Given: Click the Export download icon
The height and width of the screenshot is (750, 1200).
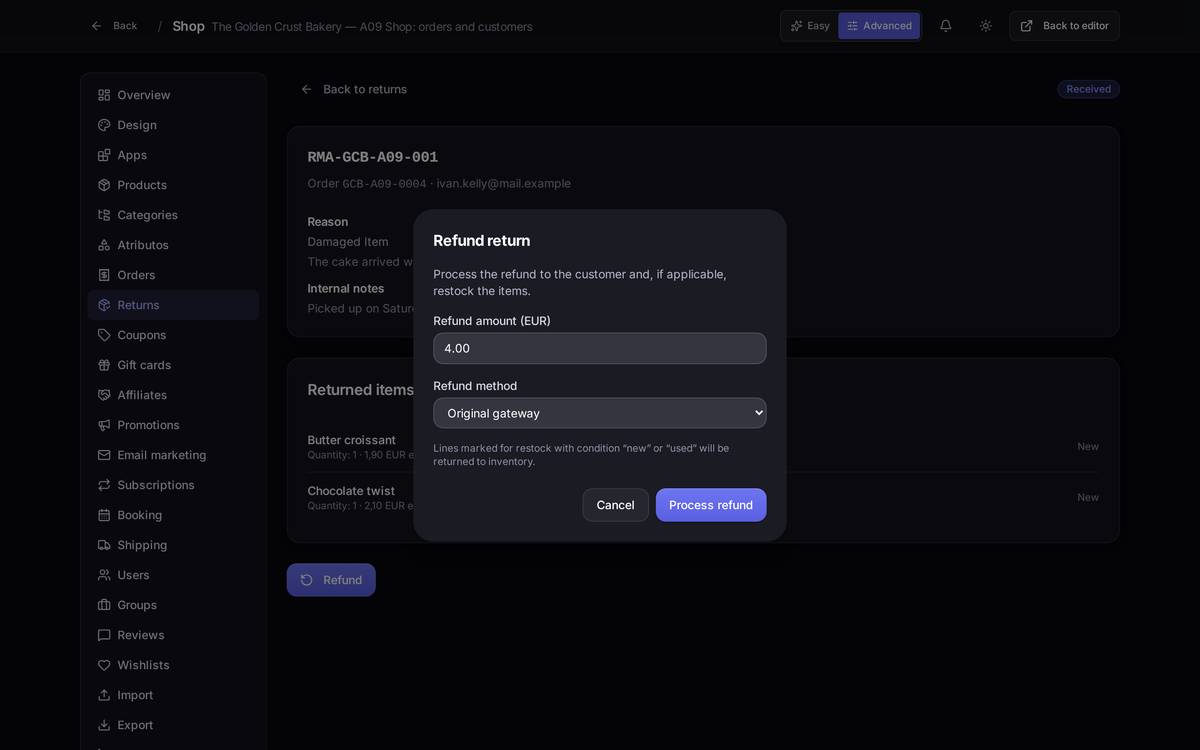Looking at the screenshot, I should 104,725.
